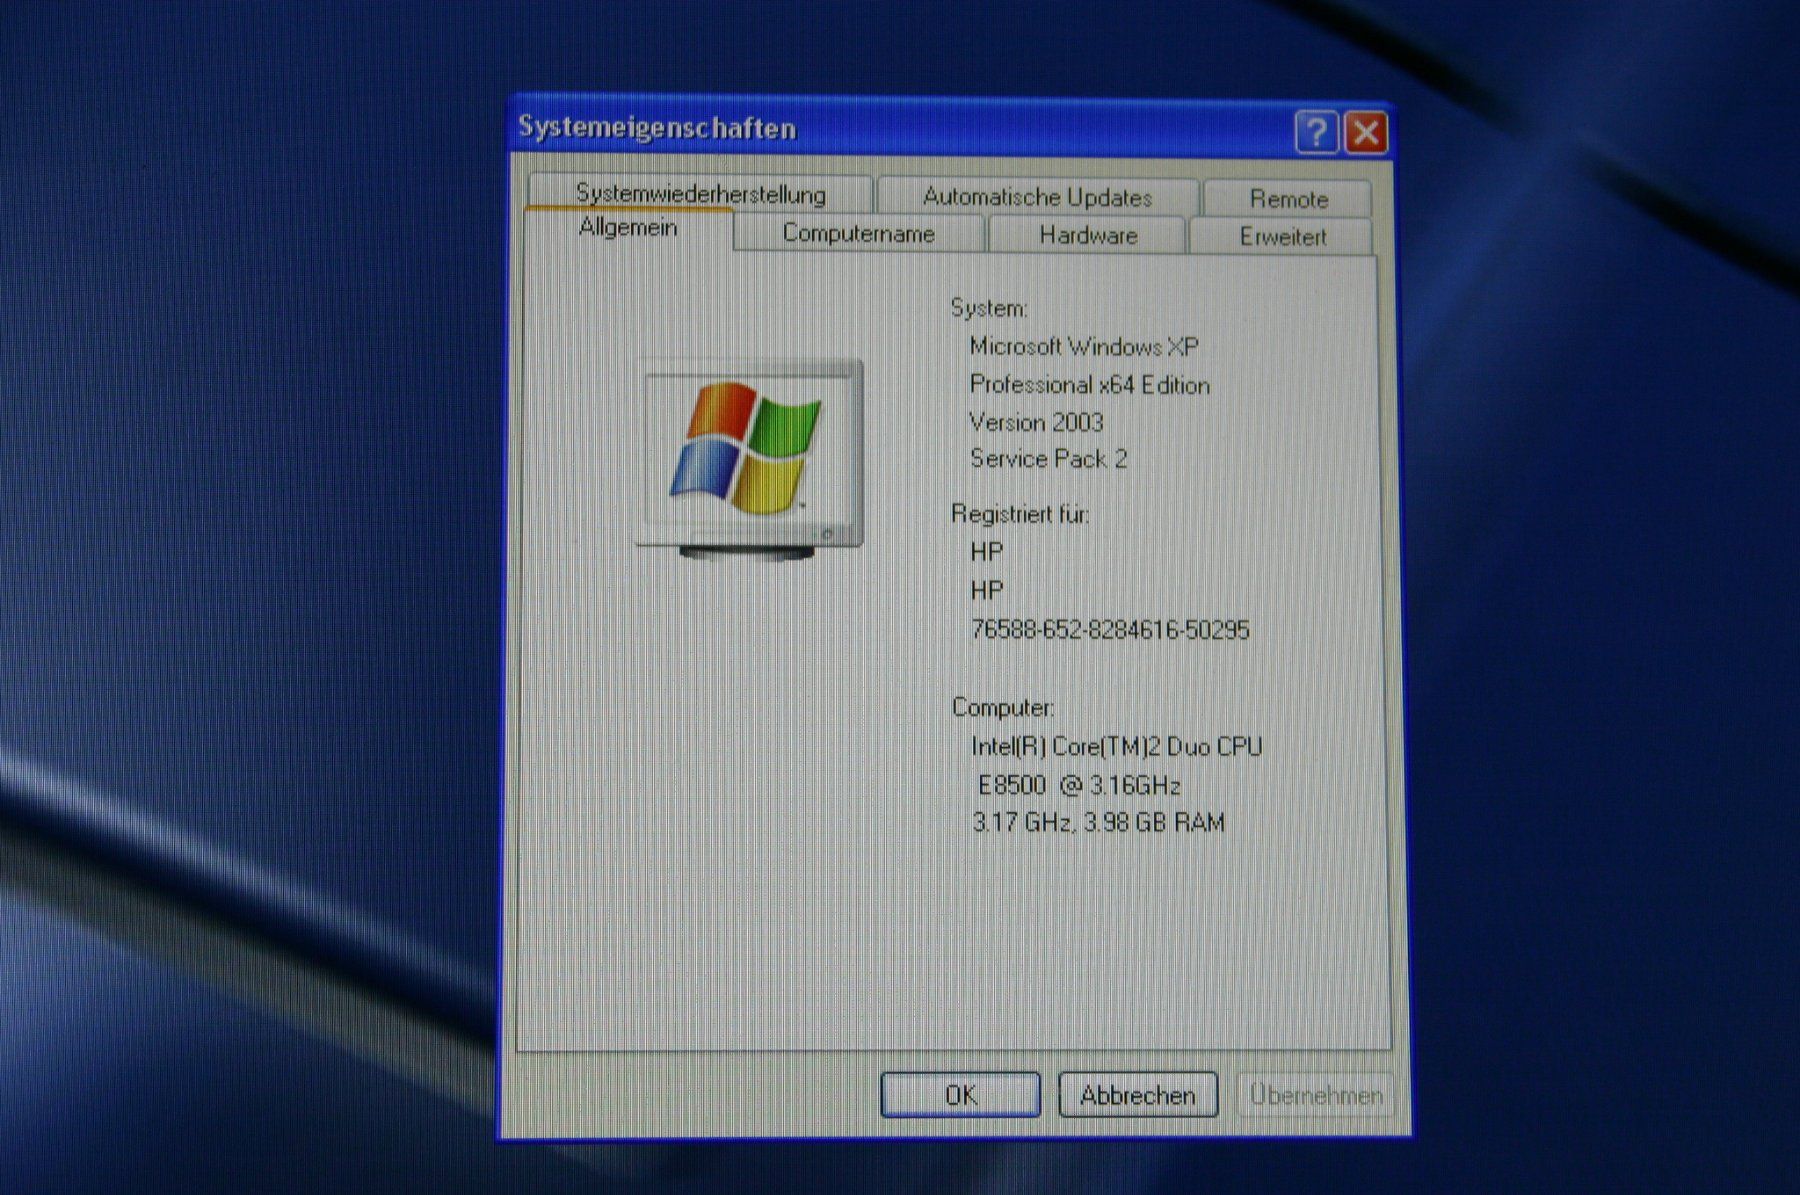Click the 'E8500 @ 3.16GHz' line

click(1079, 785)
